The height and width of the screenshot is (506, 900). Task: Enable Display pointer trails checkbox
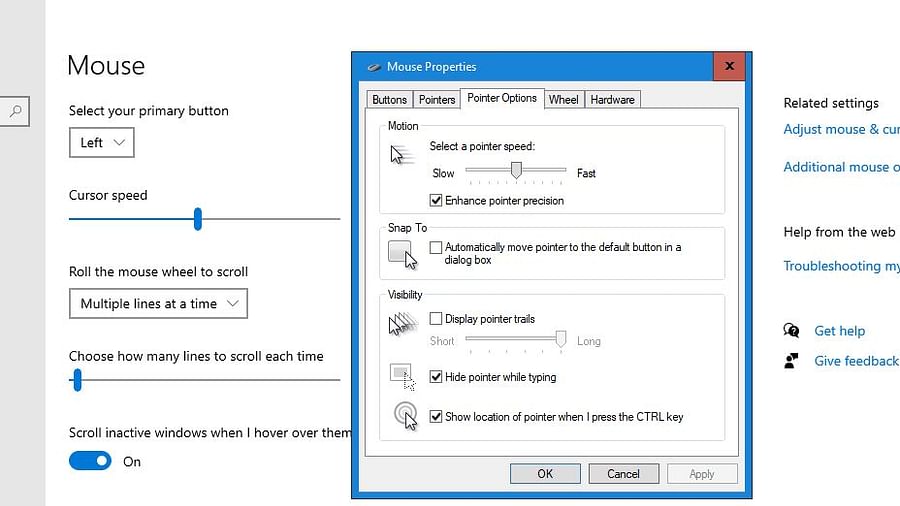click(x=436, y=318)
